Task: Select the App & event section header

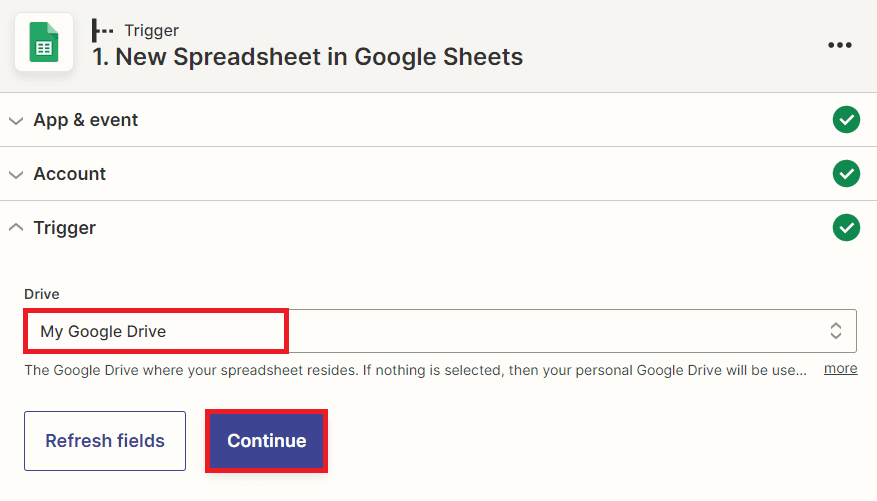Action: 86,120
